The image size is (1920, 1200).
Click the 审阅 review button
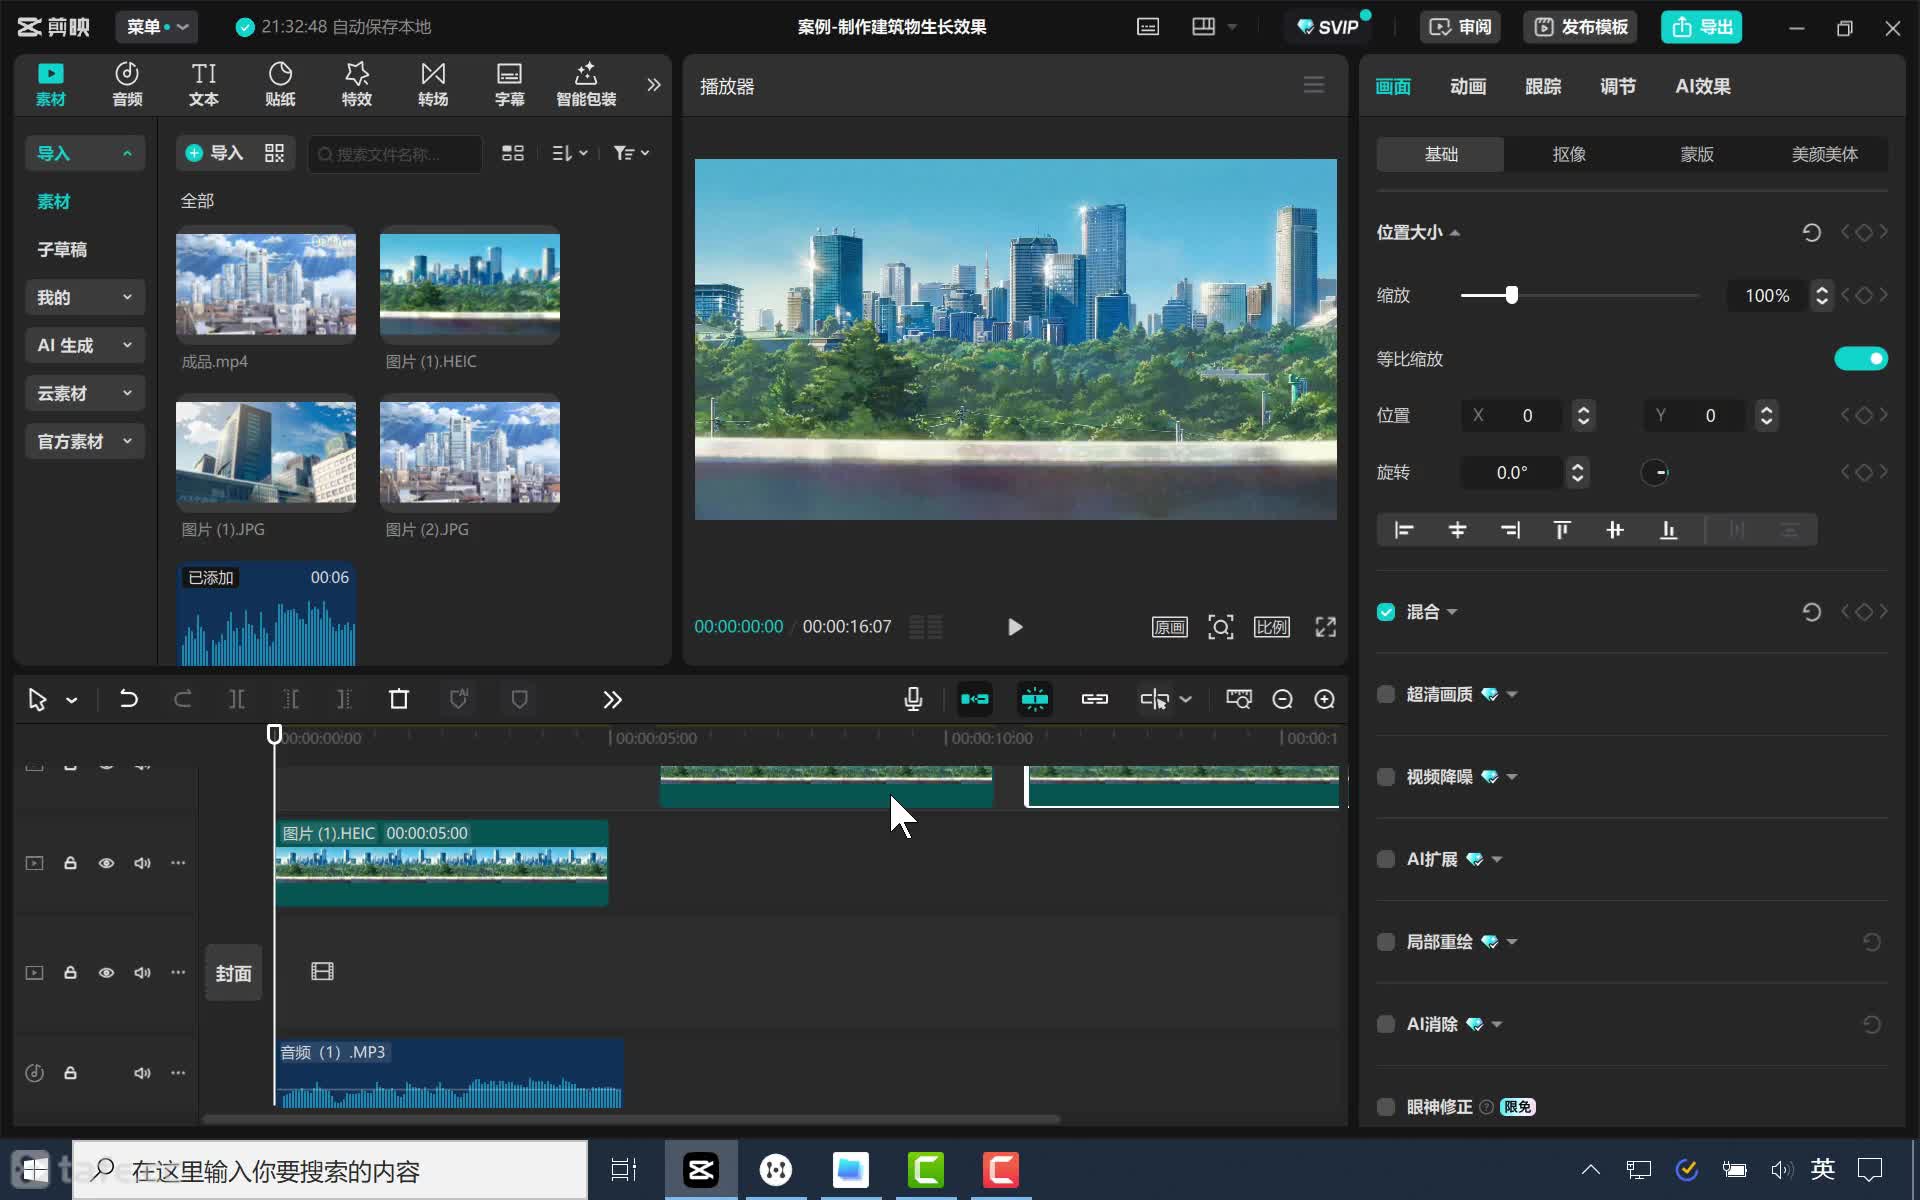(1461, 27)
